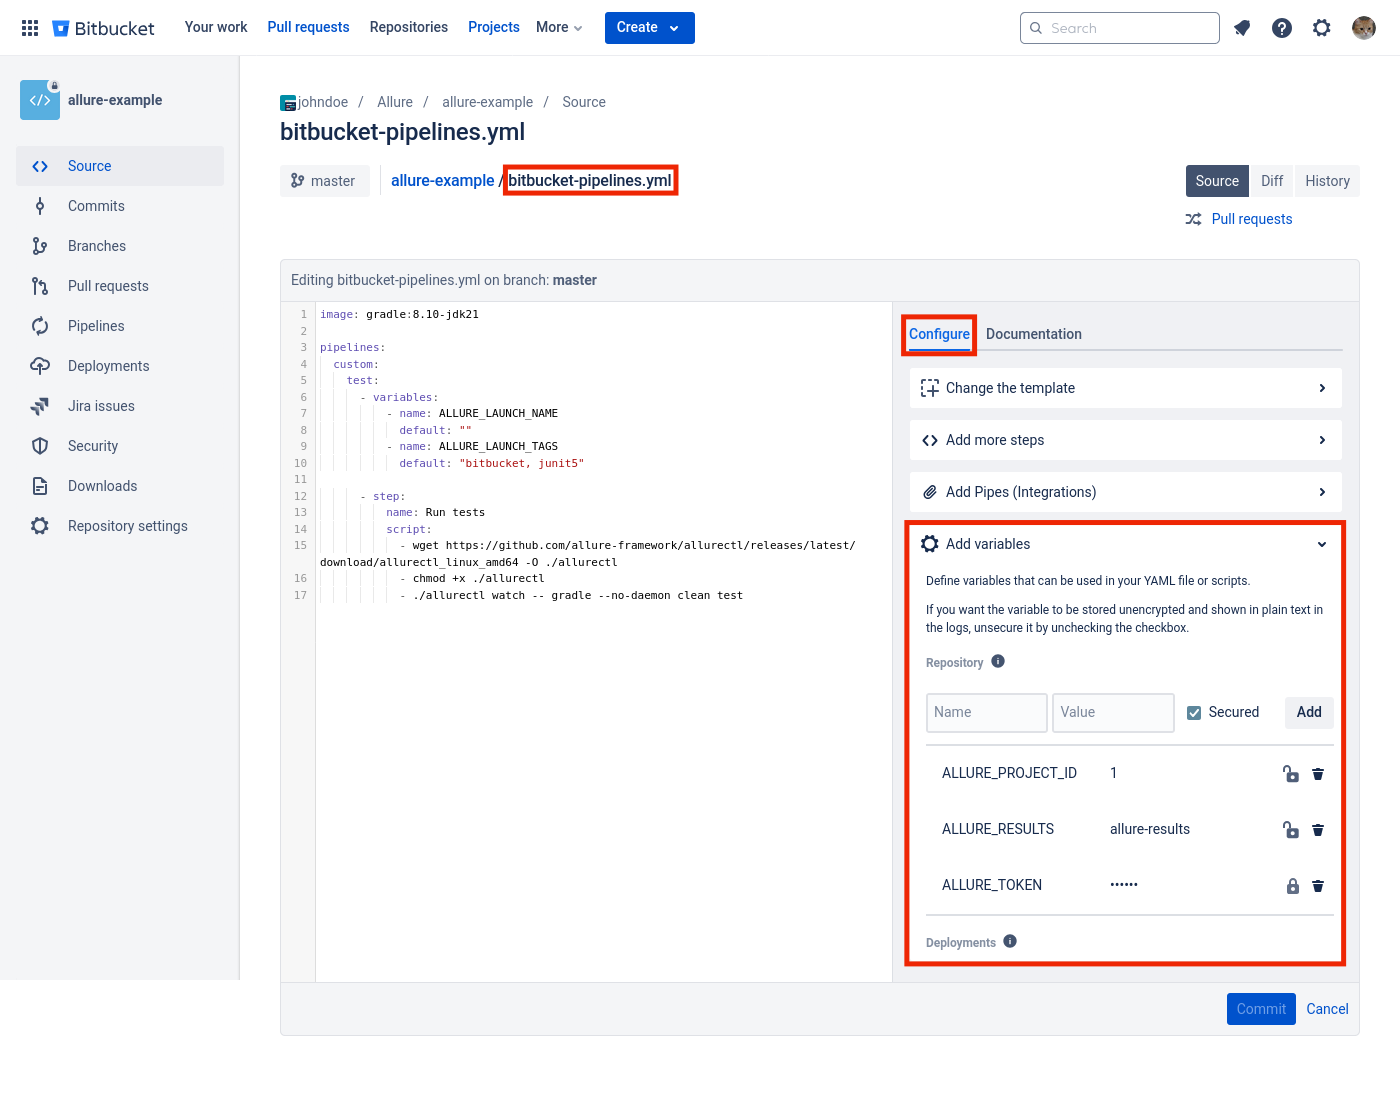Type a name in the variable Name field
The width and height of the screenshot is (1400, 1096).
coord(986,712)
